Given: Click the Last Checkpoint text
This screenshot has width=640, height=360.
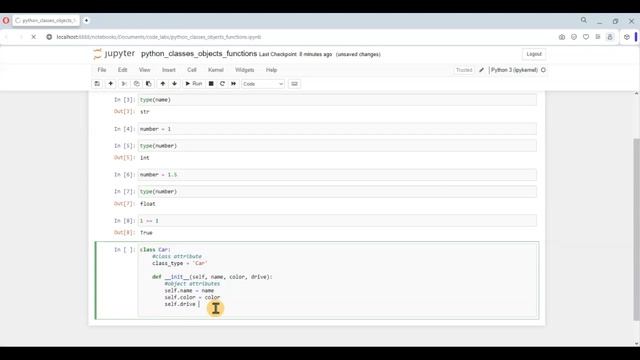Looking at the screenshot, I should point(296,54).
